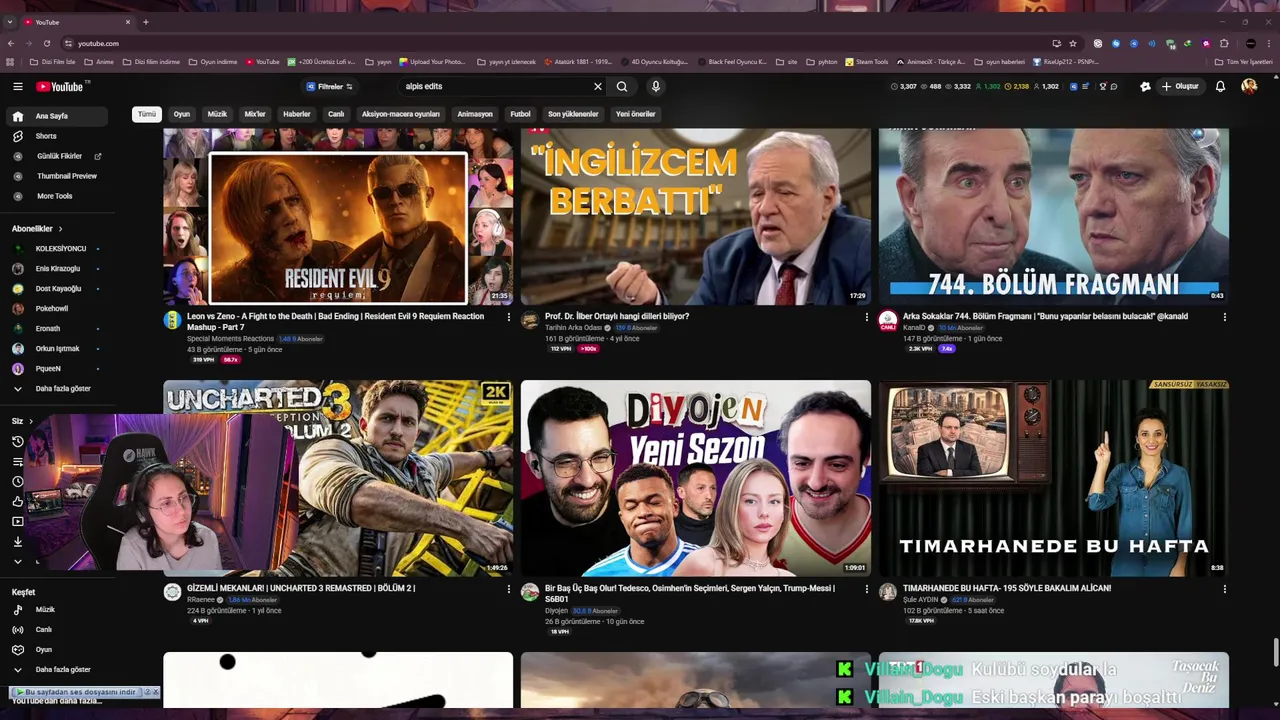Image resolution: width=1280 pixels, height=720 pixels.
Task: Open the Arka Sokaklar 744 trailer thumbnail
Action: coord(1053,216)
